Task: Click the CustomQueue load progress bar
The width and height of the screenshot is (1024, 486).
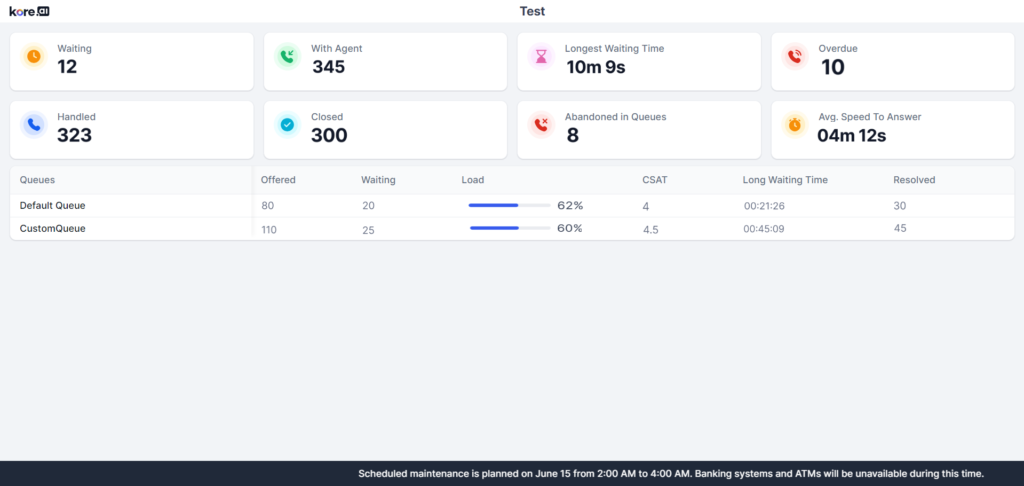Action: click(x=509, y=228)
